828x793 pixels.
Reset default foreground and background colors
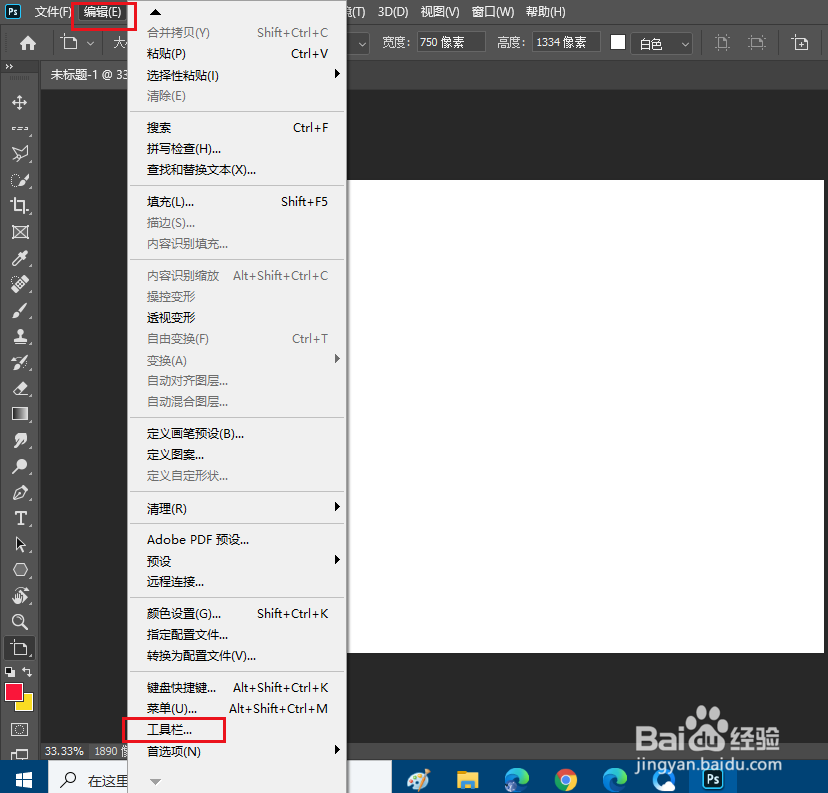click(x=10, y=672)
